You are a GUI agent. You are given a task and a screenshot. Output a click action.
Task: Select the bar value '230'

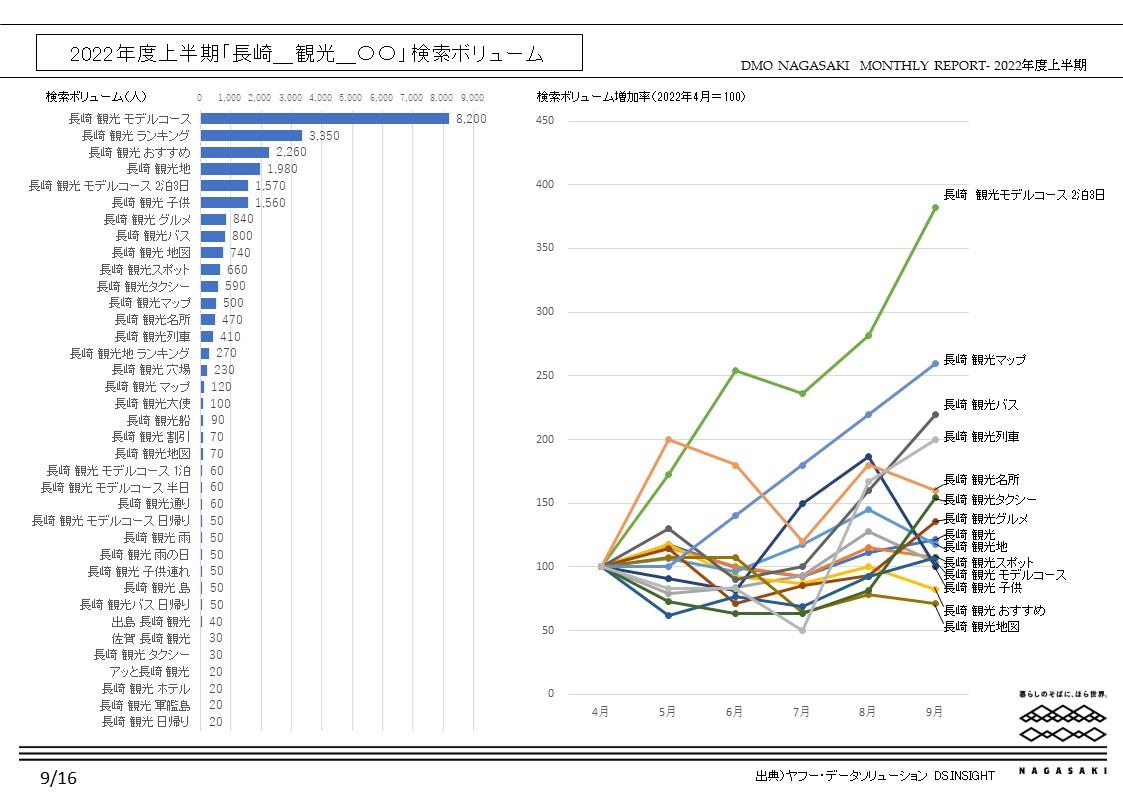coord(224,369)
